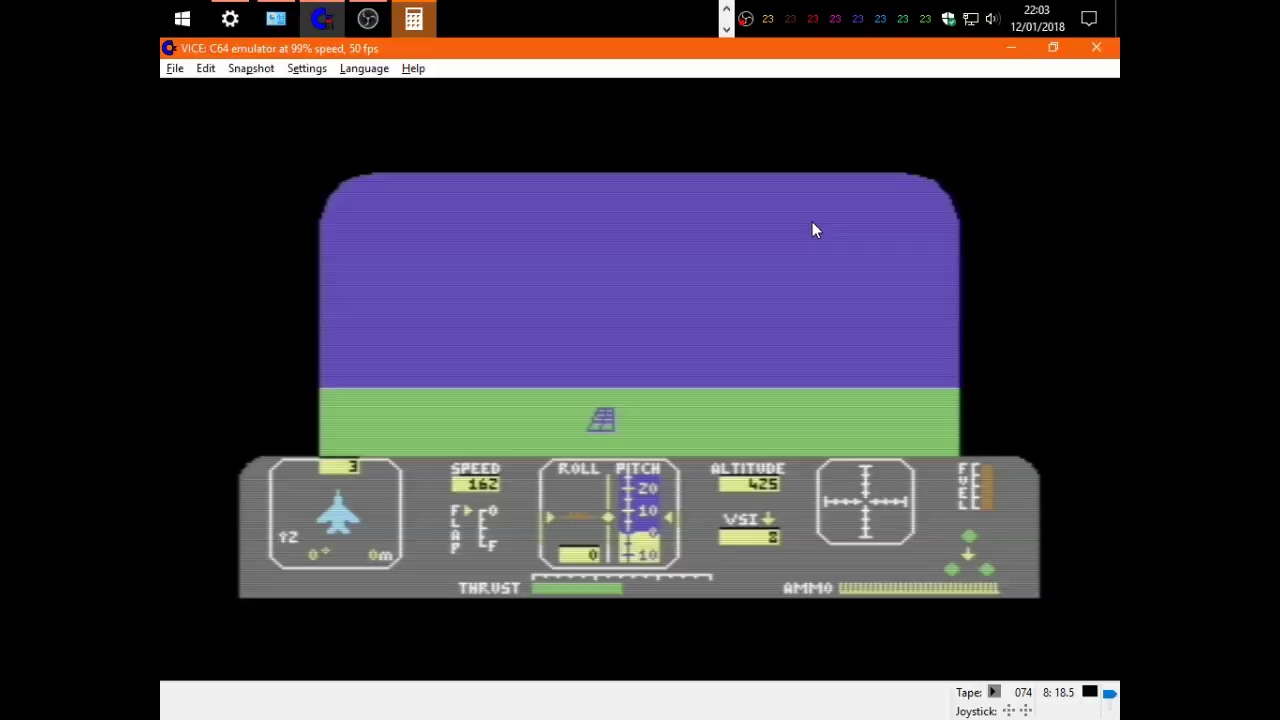Click the first joystick indicator icon
This screenshot has height=720, width=1280.
[1008, 711]
